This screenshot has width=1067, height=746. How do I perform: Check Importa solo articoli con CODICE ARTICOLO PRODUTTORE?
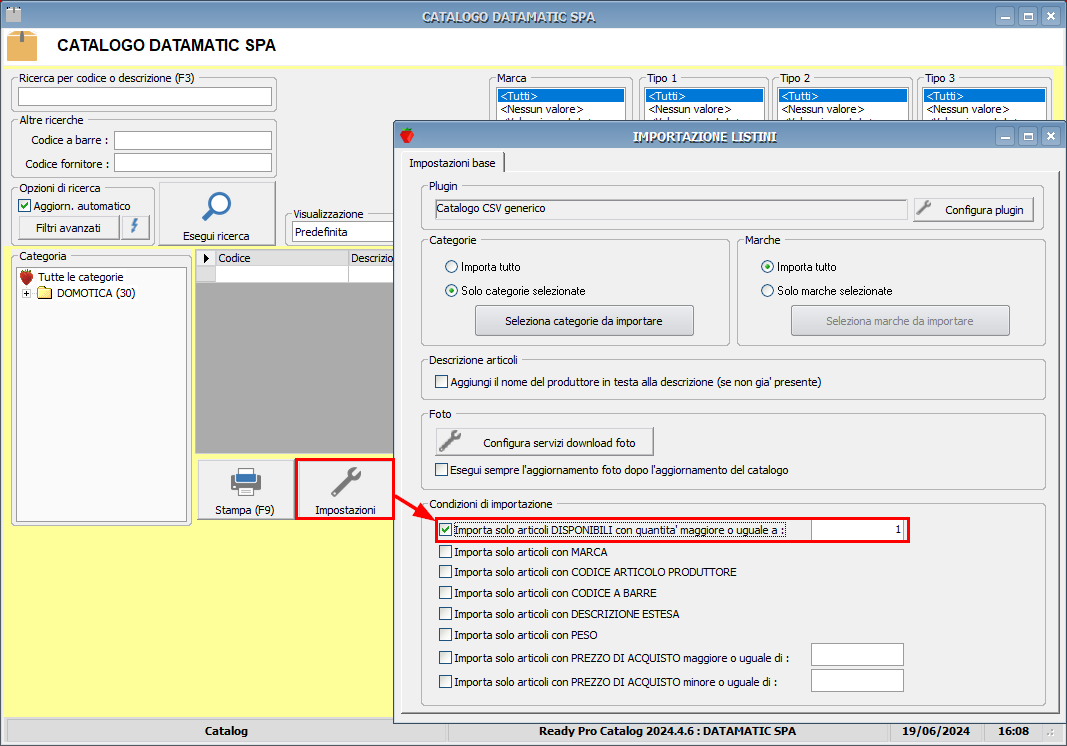coord(445,572)
